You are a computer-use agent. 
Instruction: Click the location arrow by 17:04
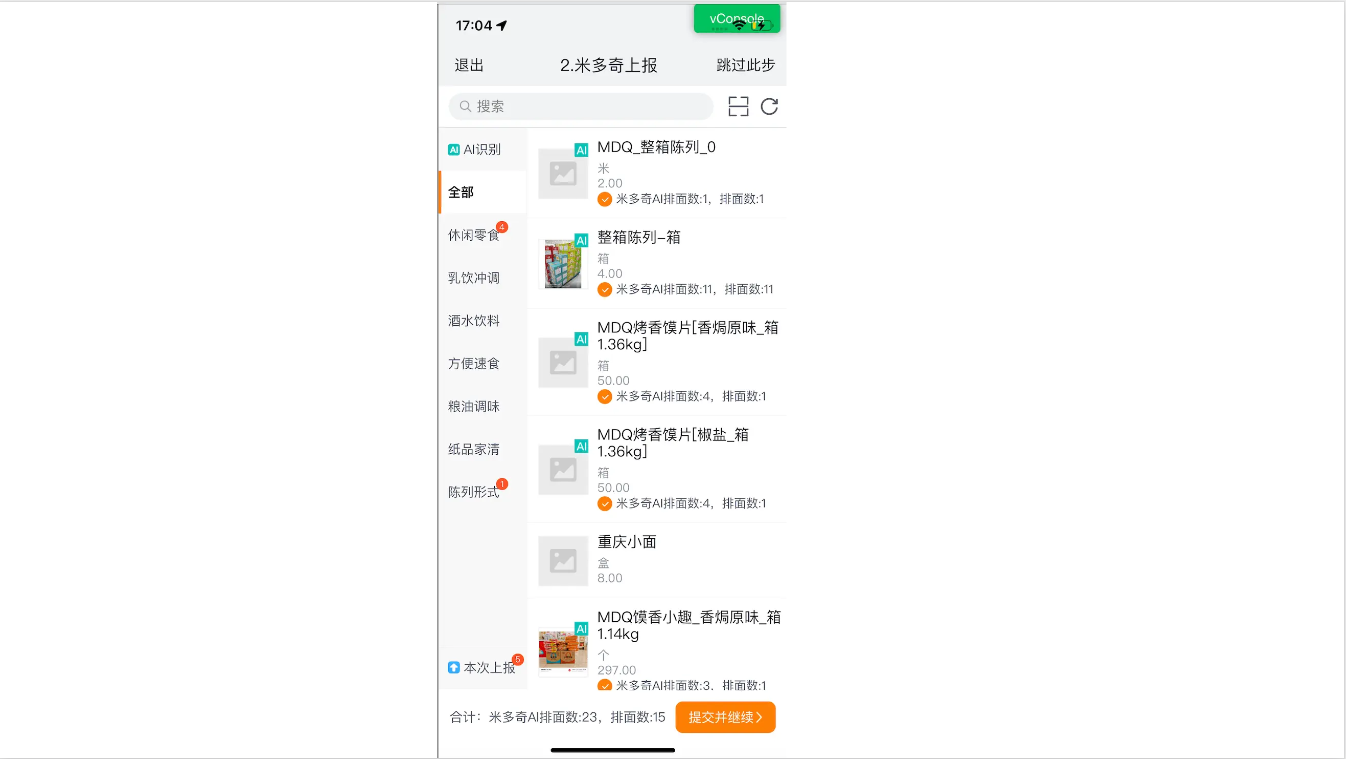tap(502, 25)
